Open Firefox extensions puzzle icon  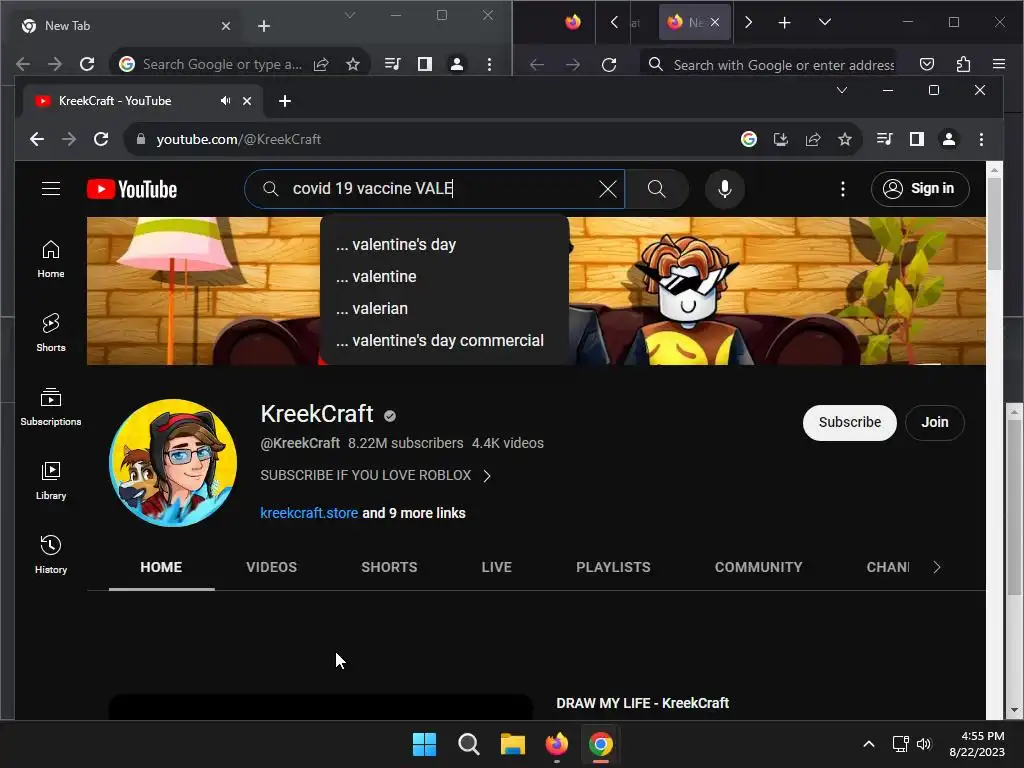coord(963,64)
